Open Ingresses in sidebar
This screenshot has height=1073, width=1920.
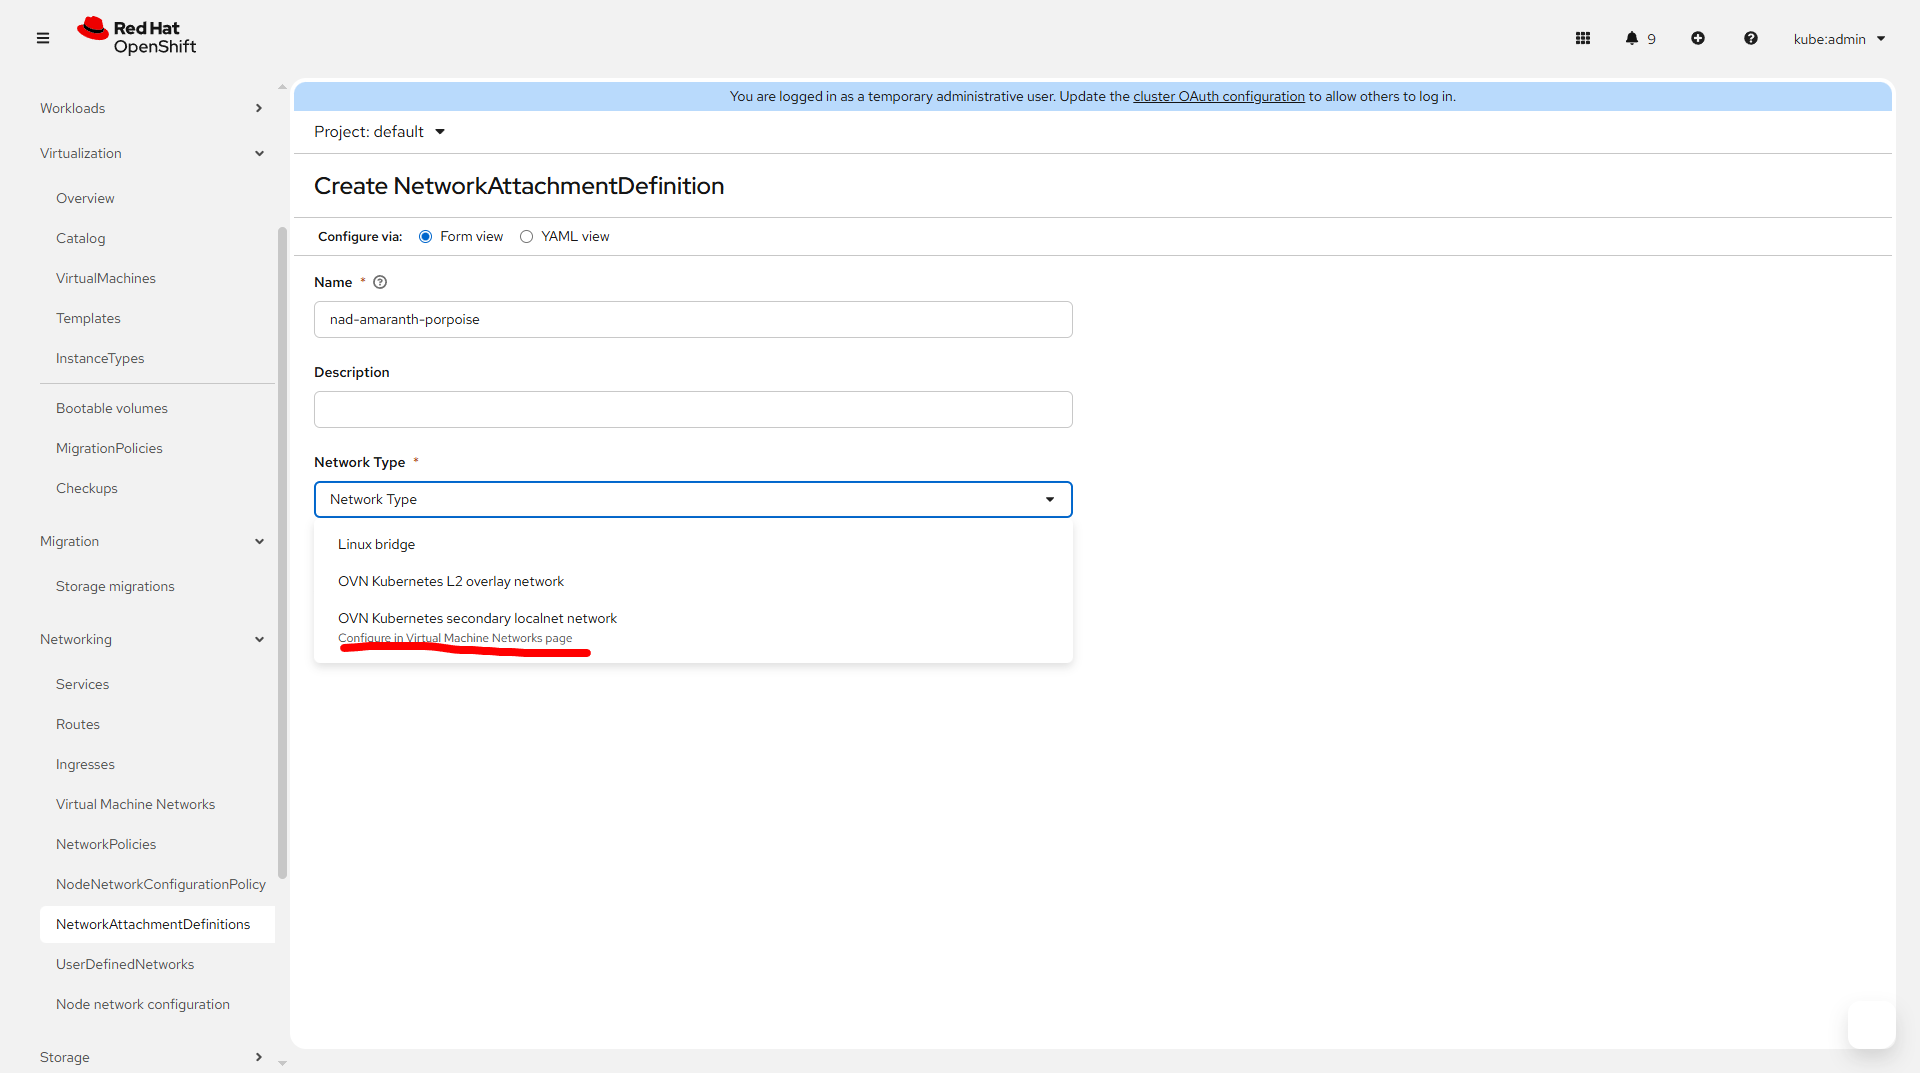(x=85, y=764)
